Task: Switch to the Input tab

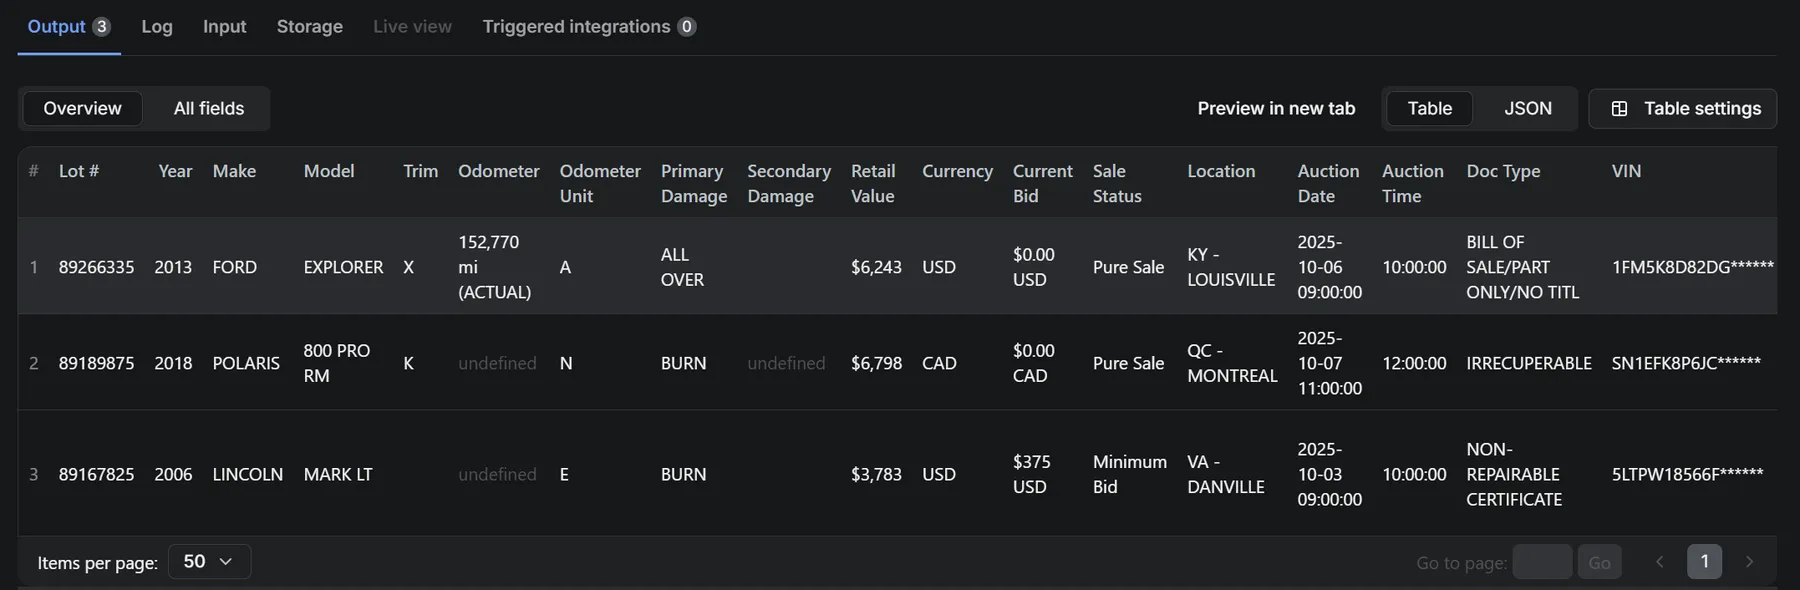Action: (x=224, y=27)
